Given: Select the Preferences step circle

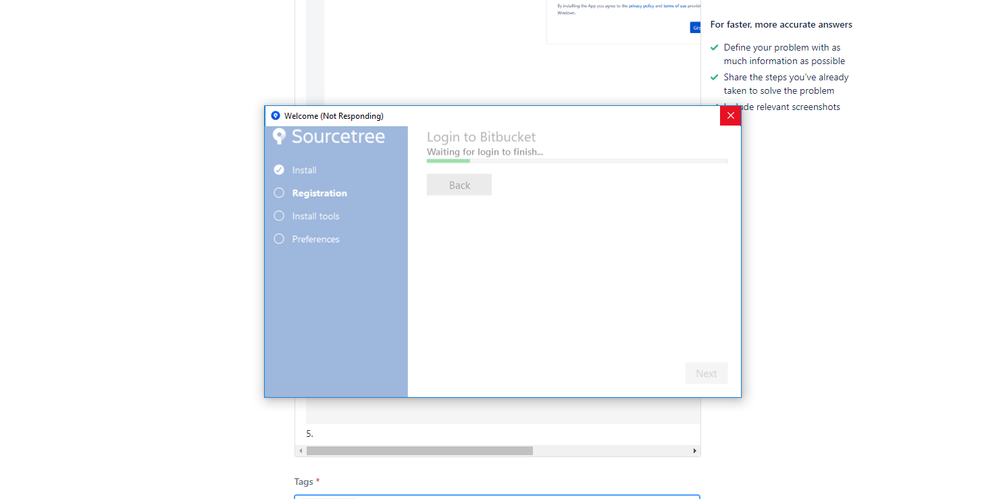Looking at the screenshot, I should (278, 238).
